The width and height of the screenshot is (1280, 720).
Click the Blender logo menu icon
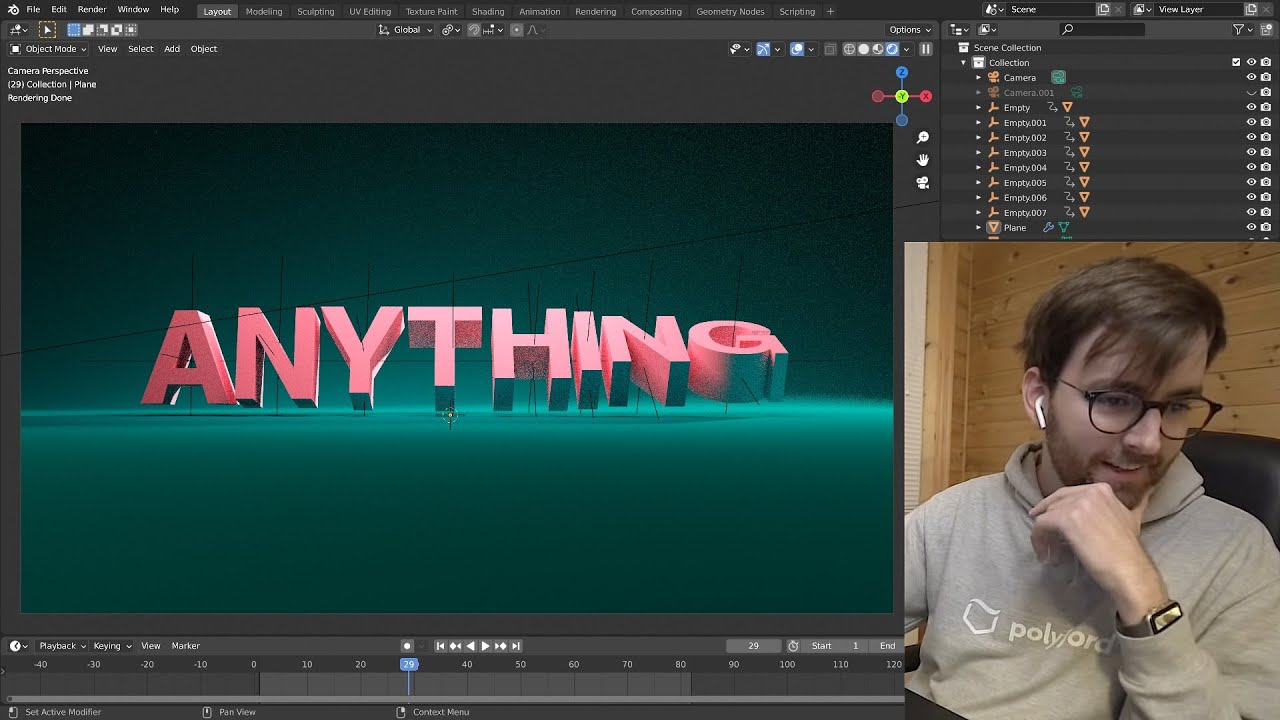tap(13, 9)
